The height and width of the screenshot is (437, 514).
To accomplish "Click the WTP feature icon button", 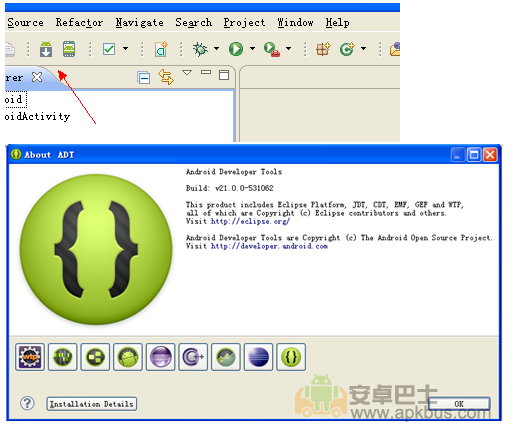I will tap(30, 357).
